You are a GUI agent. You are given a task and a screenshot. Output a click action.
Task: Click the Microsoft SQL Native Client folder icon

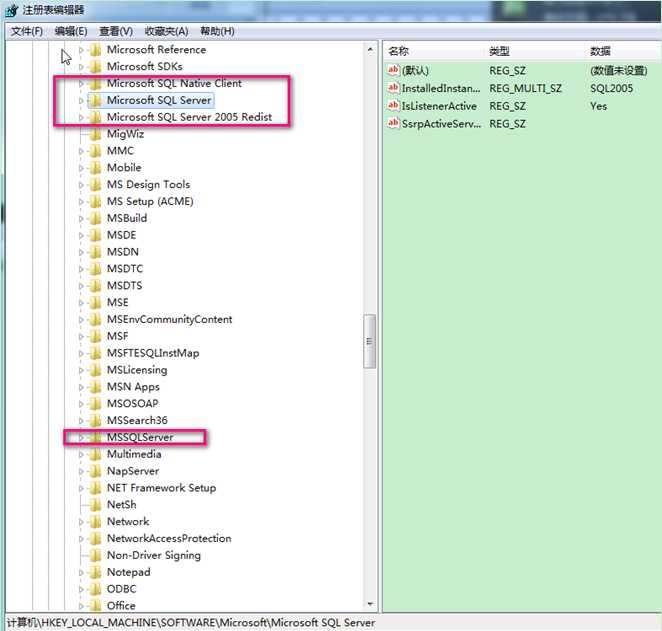(96, 84)
